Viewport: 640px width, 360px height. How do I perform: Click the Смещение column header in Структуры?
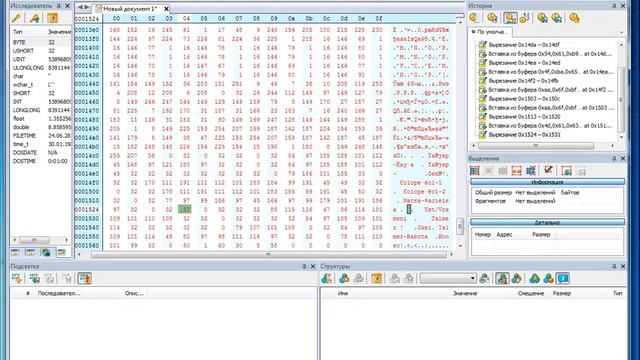(531, 293)
